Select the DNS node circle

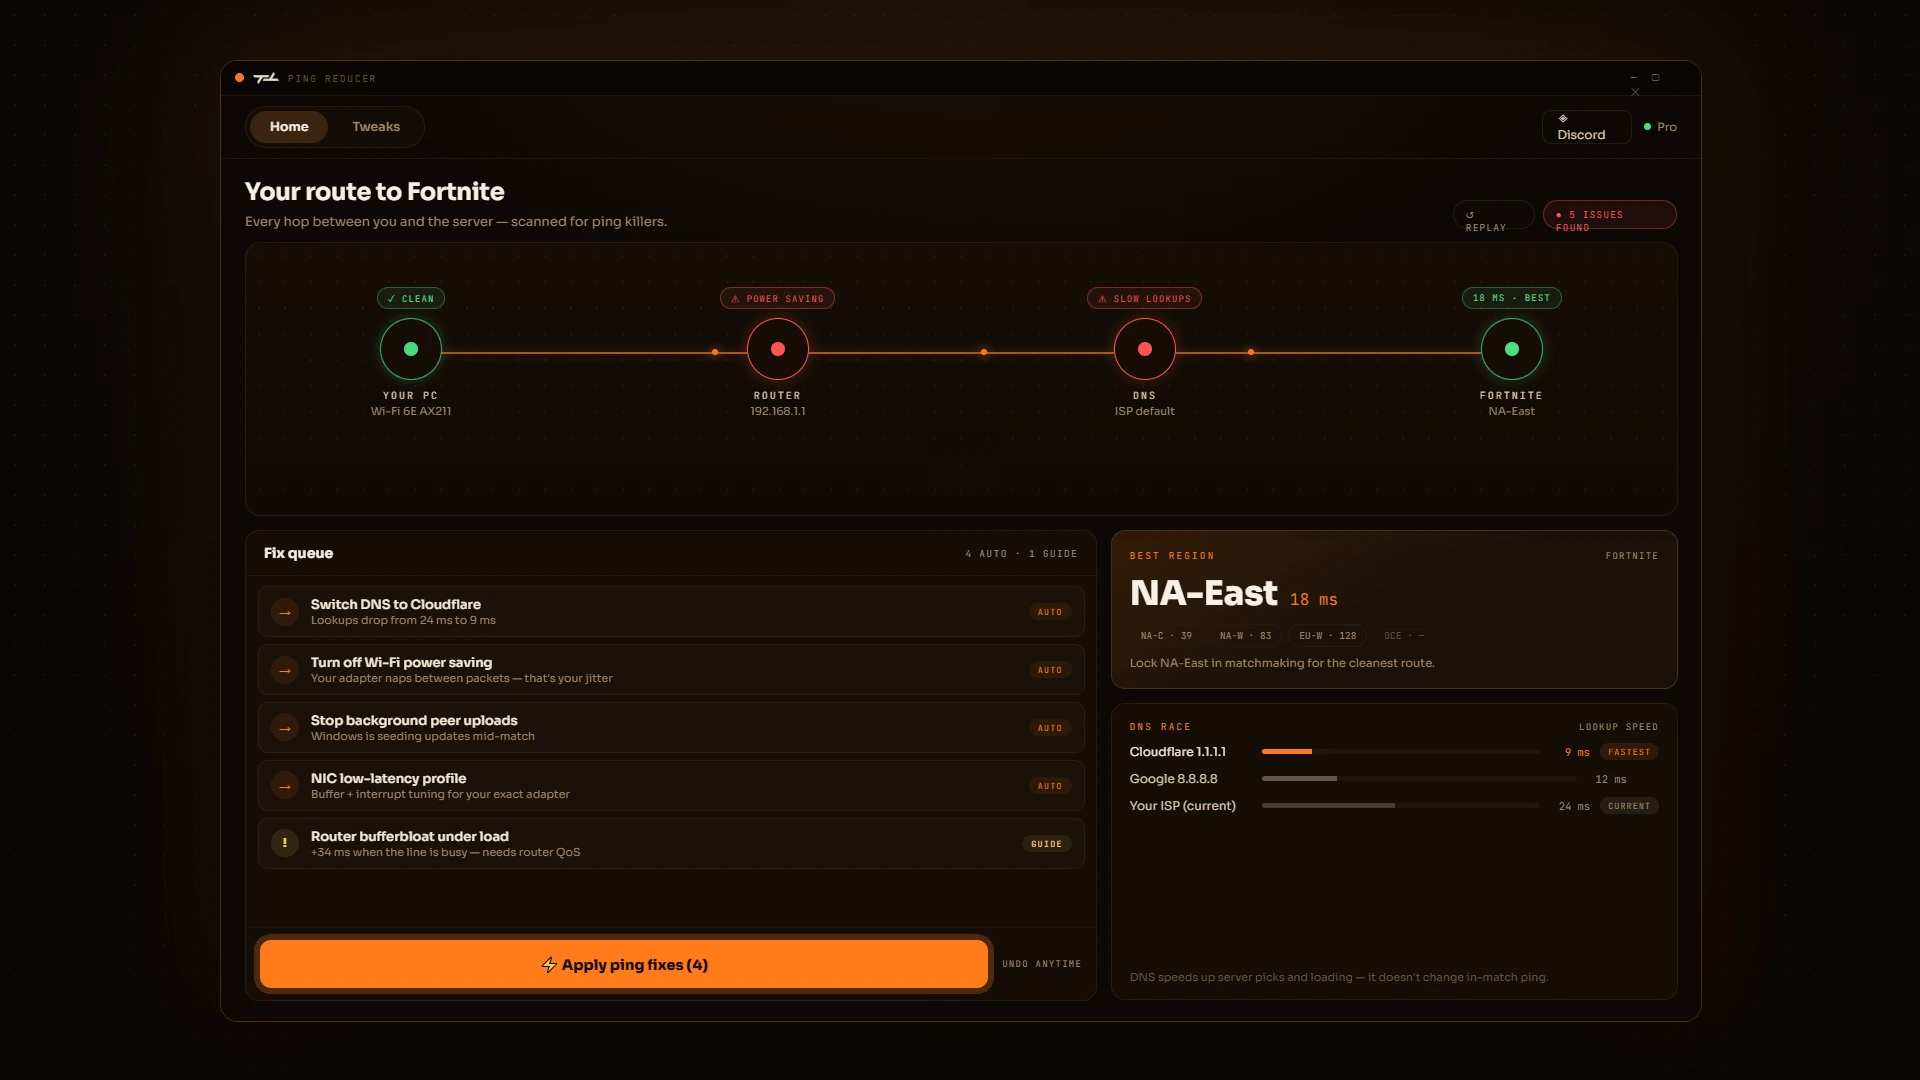(x=1145, y=349)
